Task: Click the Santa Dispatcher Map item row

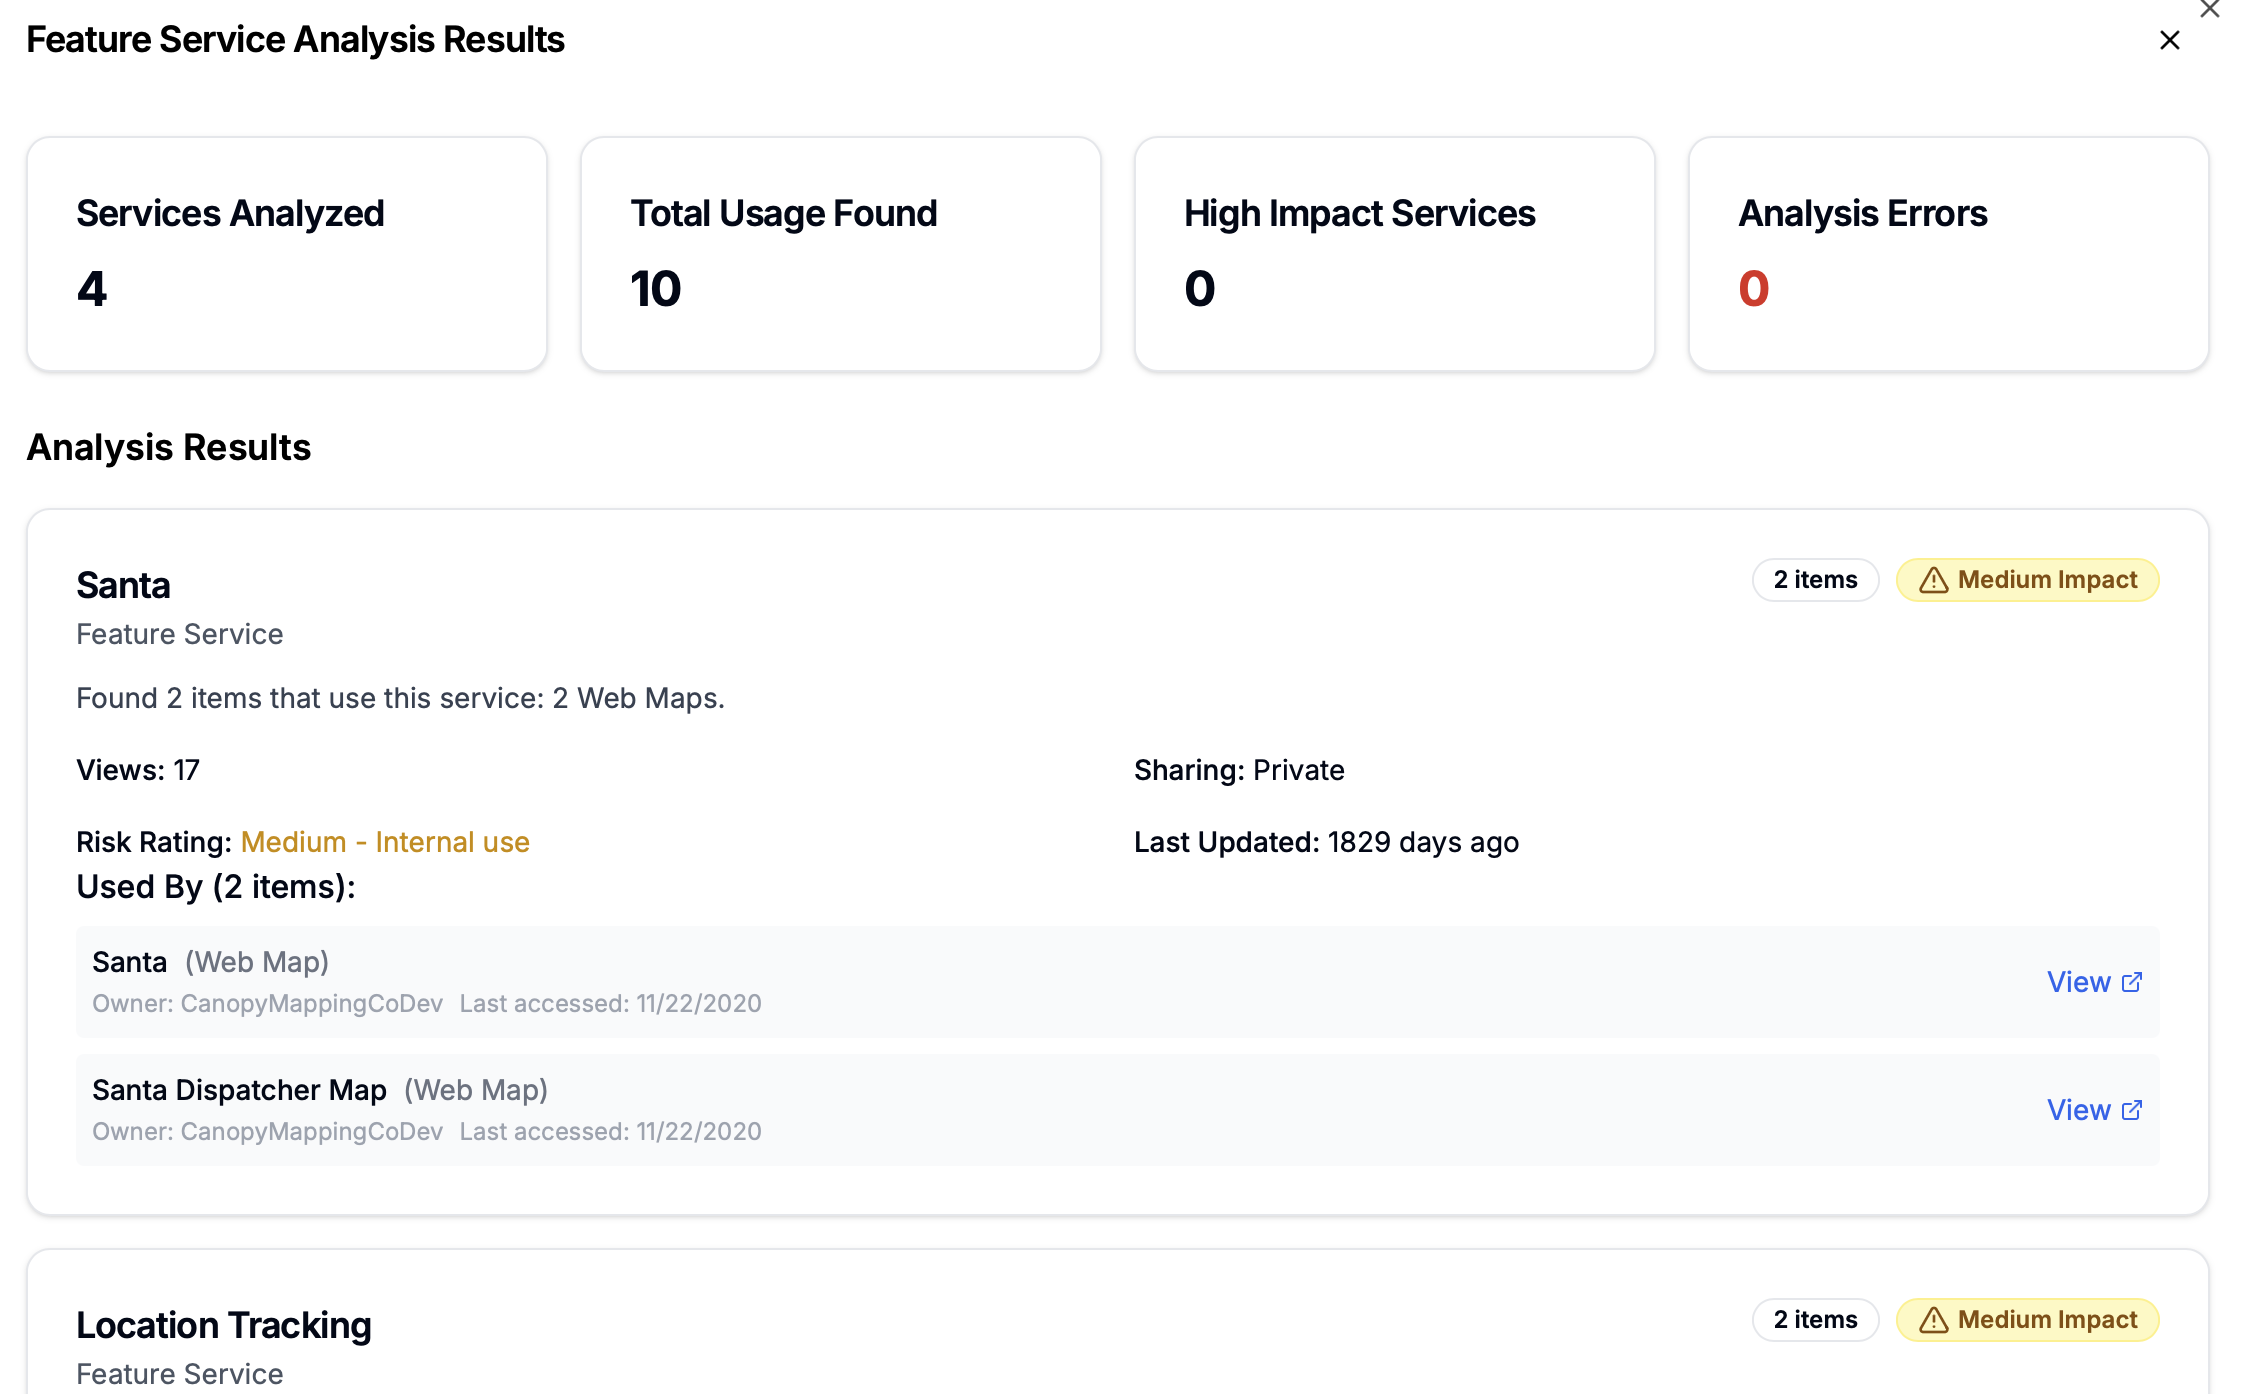Action: (1000, 1110)
